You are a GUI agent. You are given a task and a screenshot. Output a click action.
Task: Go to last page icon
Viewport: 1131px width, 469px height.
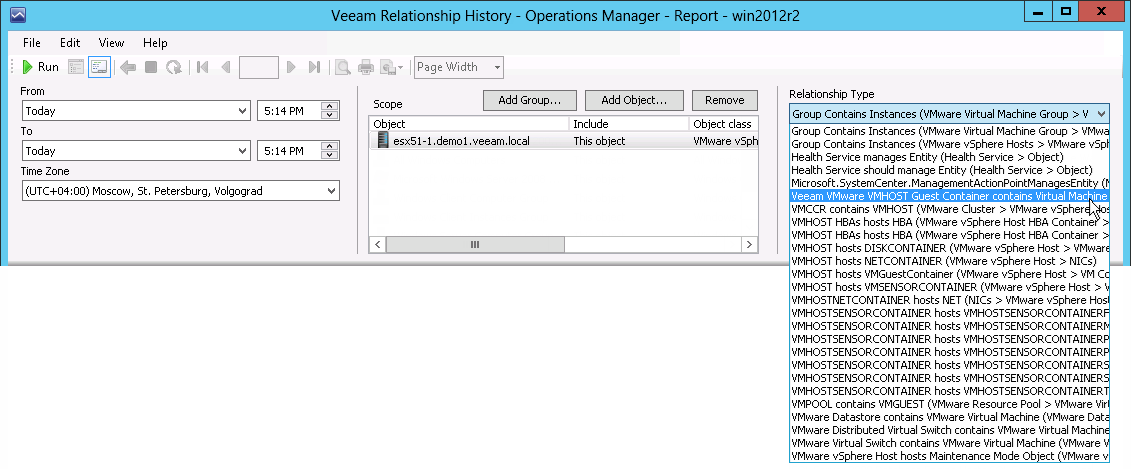pos(314,67)
